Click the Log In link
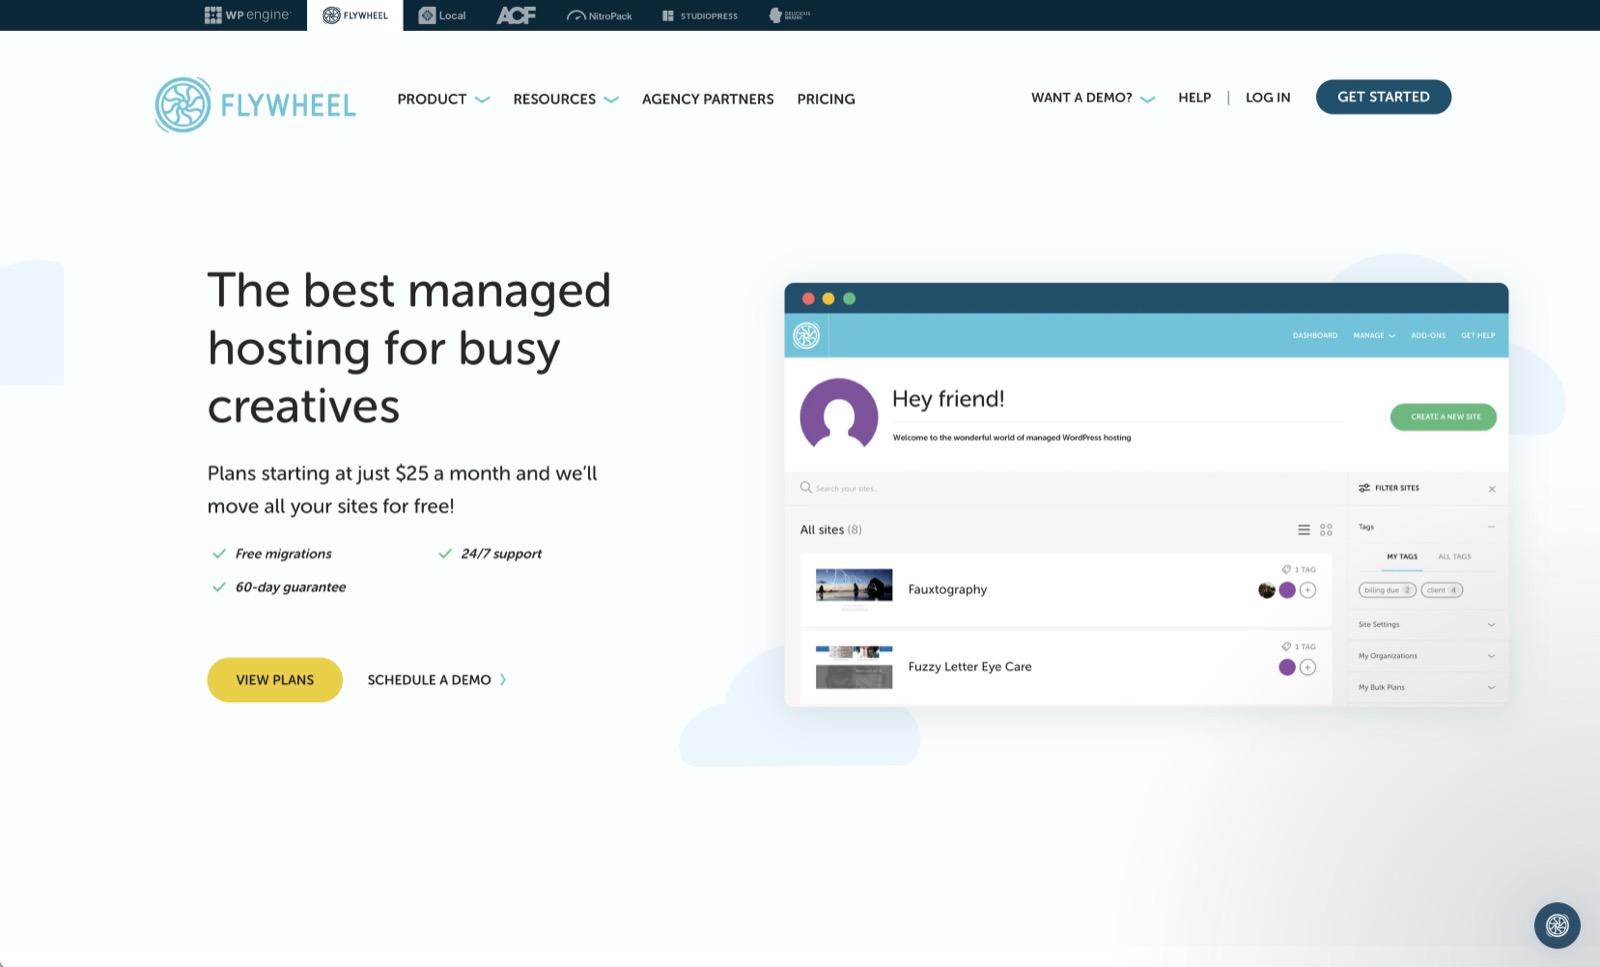1600x967 pixels. pos(1268,97)
